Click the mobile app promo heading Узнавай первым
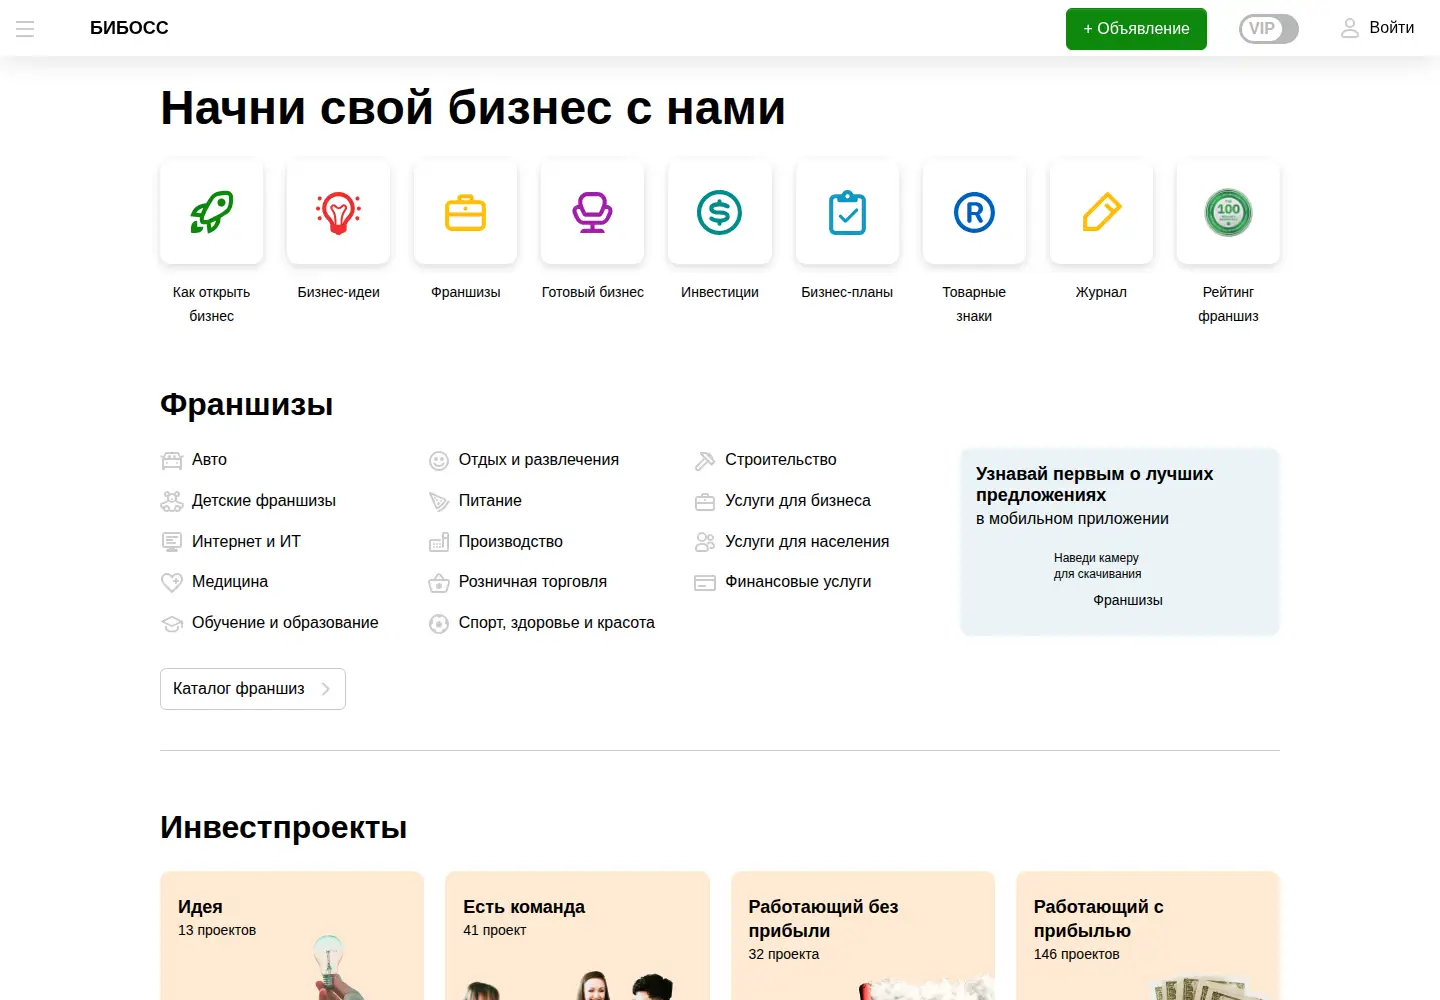This screenshot has height=1000, width=1440. [1095, 484]
